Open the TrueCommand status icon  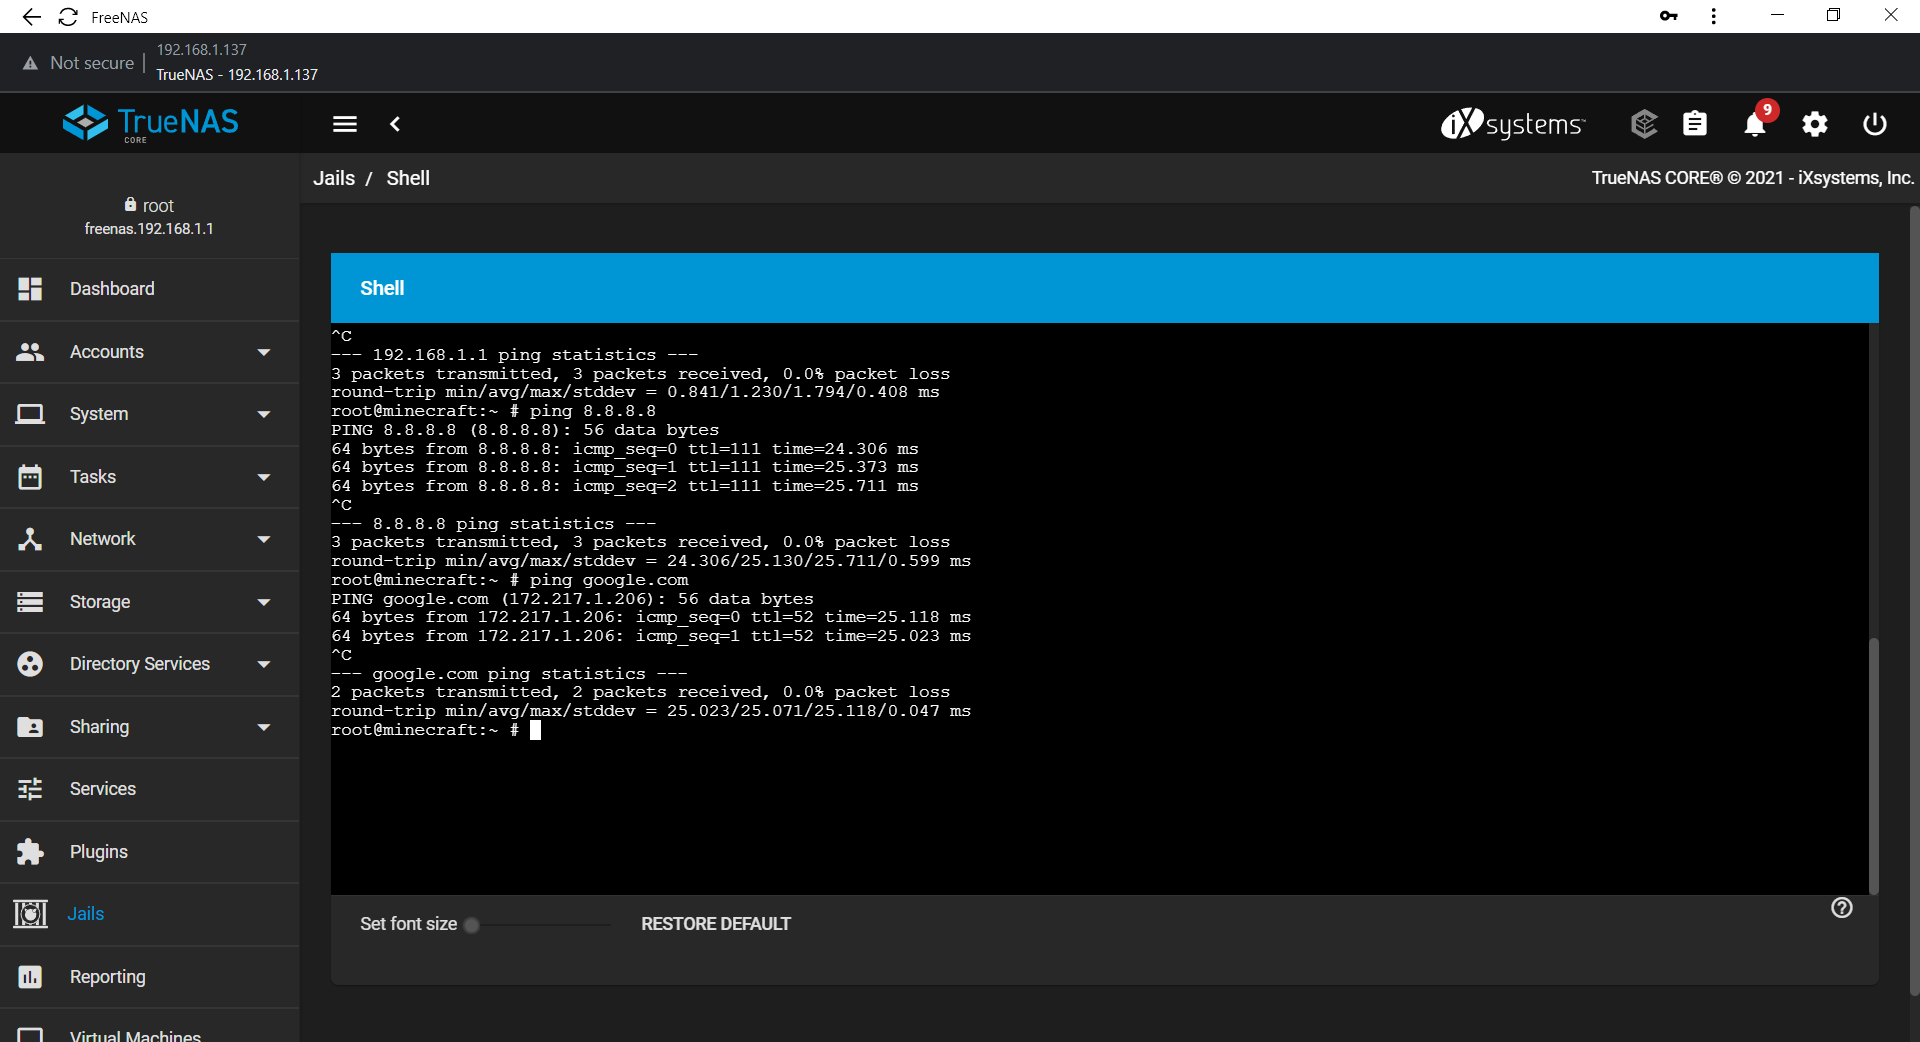point(1644,124)
